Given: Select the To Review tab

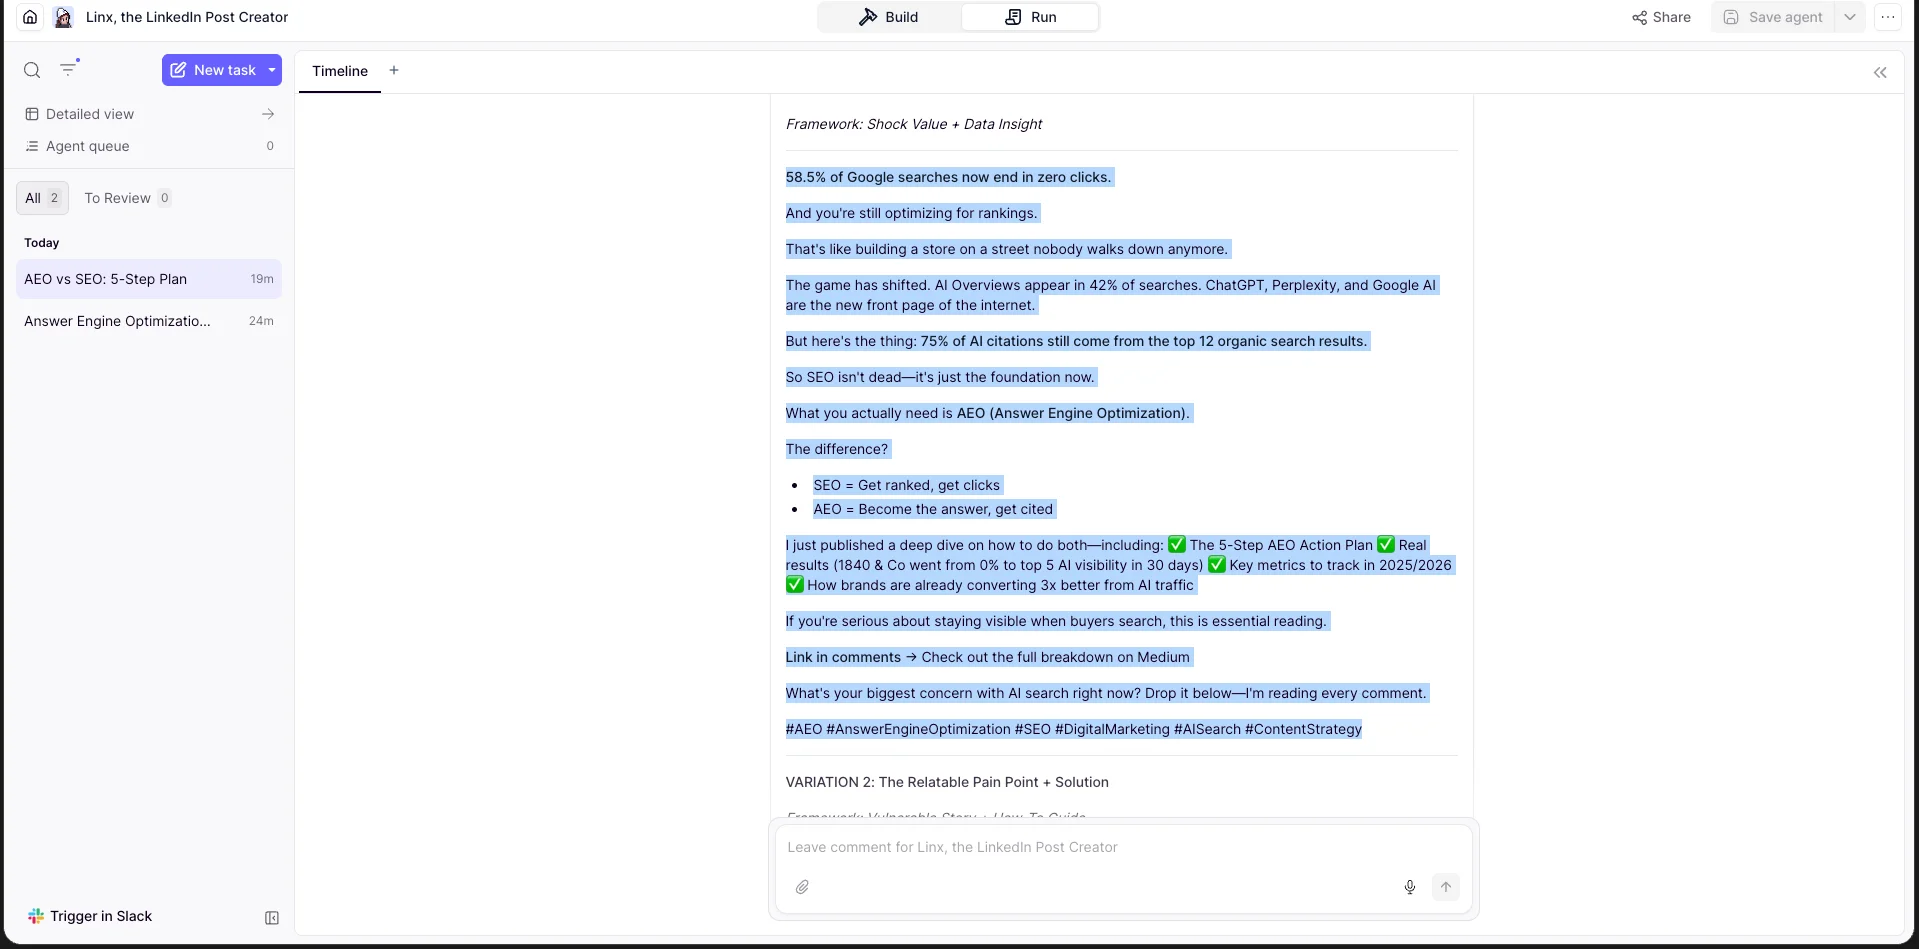Looking at the screenshot, I should pos(127,198).
